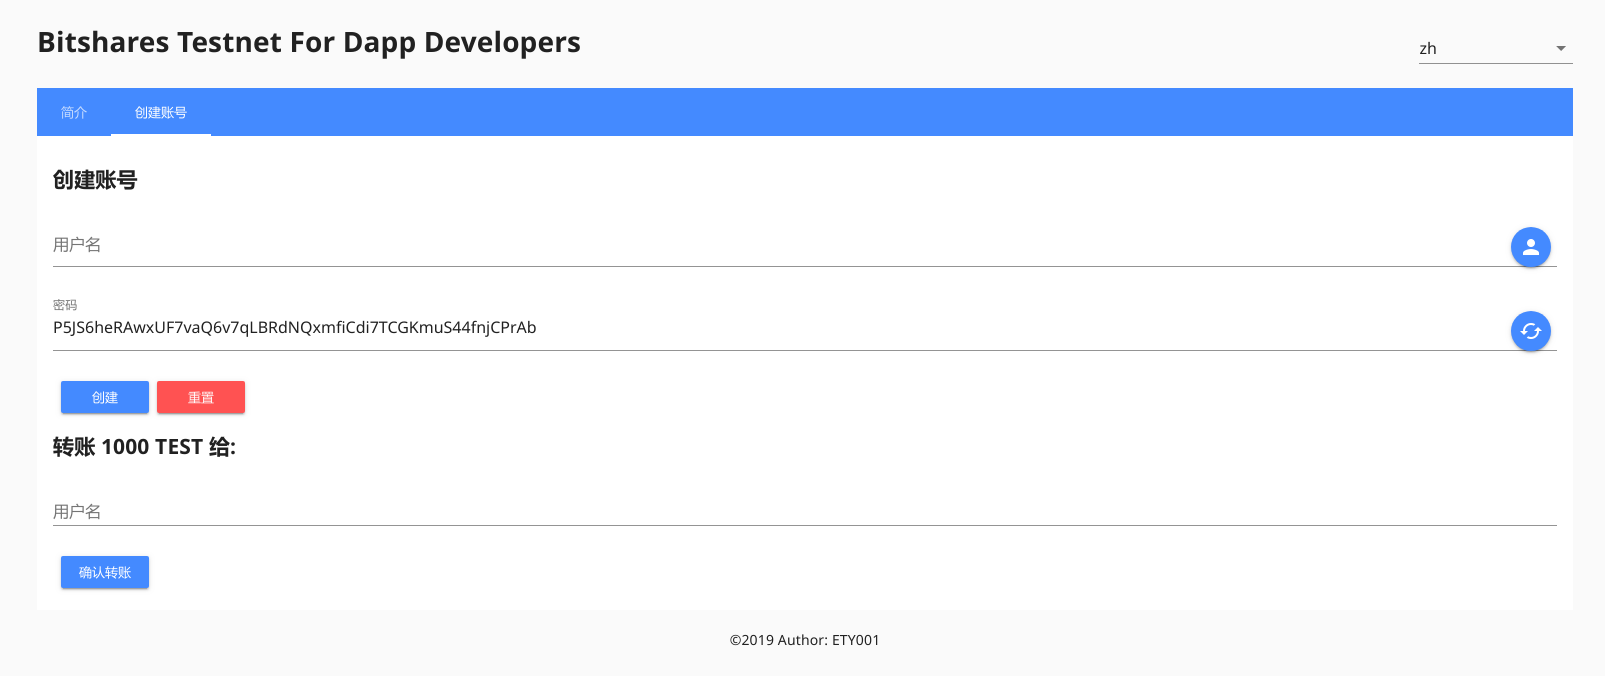Click the 转账 1000 TEST 给 heading
The width and height of the screenshot is (1605, 676).
point(144,447)
